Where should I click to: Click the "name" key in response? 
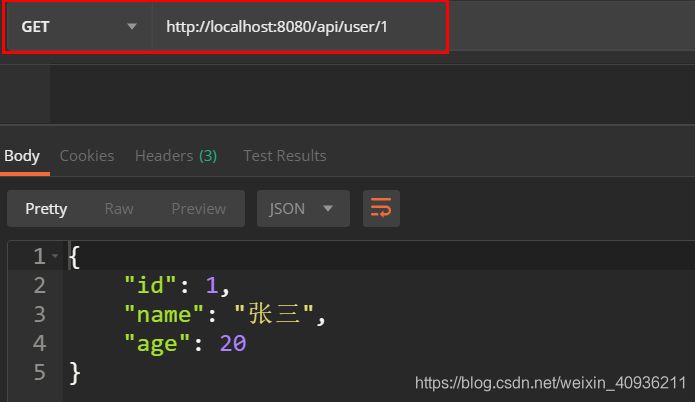pyautogui.click(x=164, y=315)
